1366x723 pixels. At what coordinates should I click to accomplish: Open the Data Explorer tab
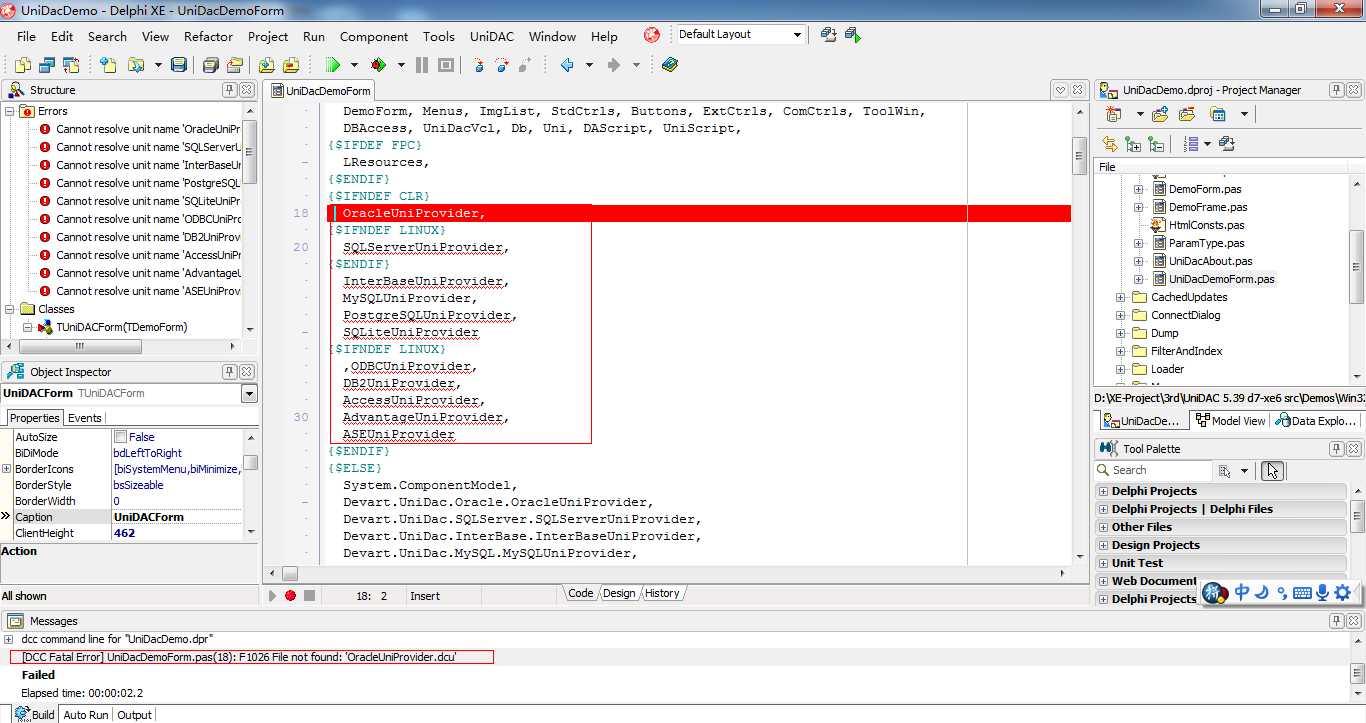coord(1316,421)
